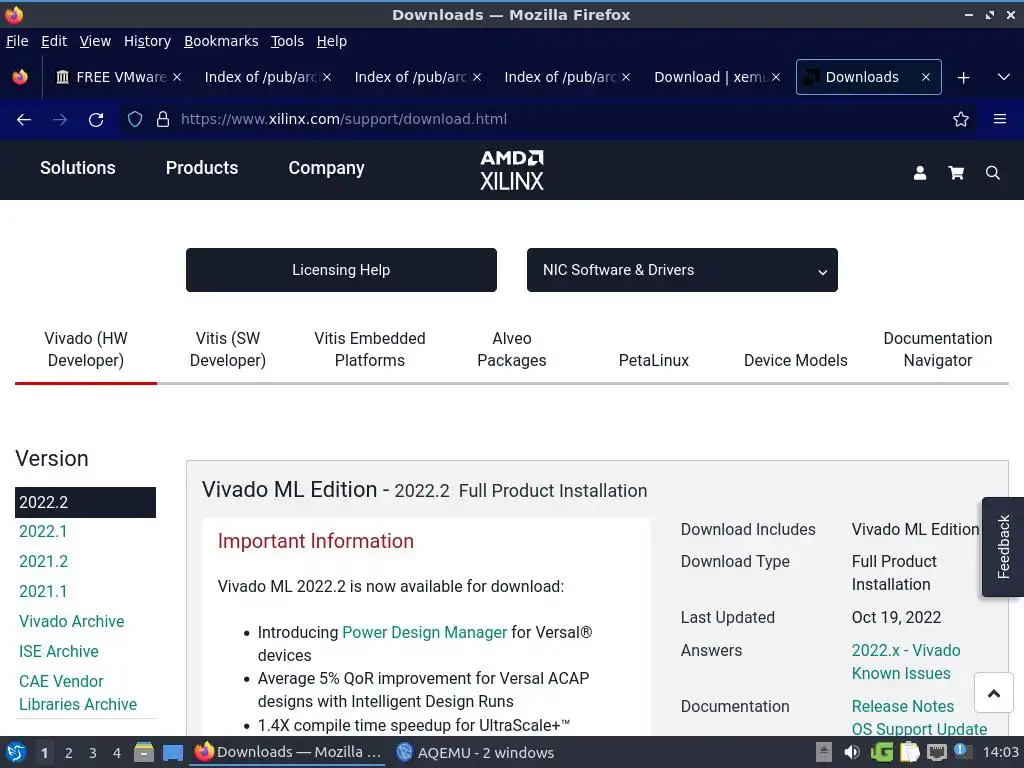Open the Tools menu
Image resolution: width=1024 pixels, height=768 pixels.
click(287, 41)
